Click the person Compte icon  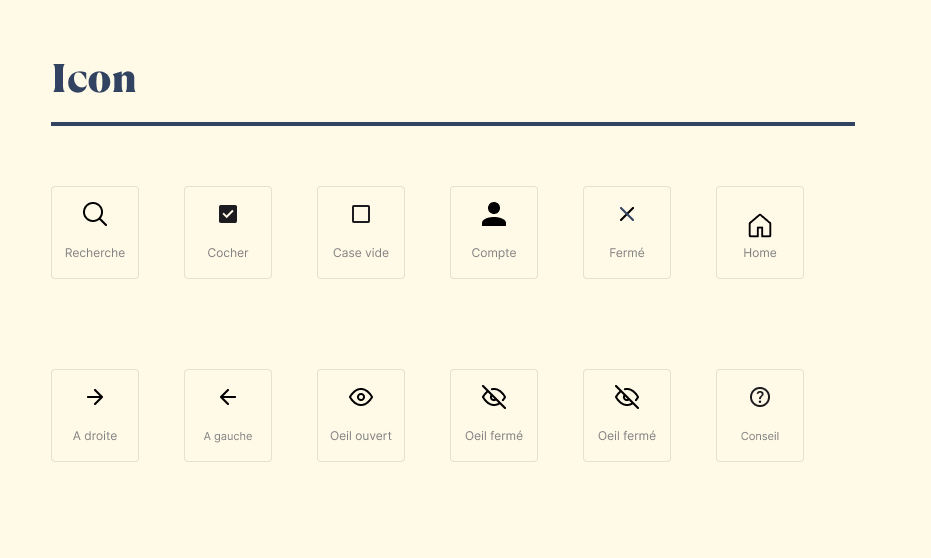(x=494, y=214)
